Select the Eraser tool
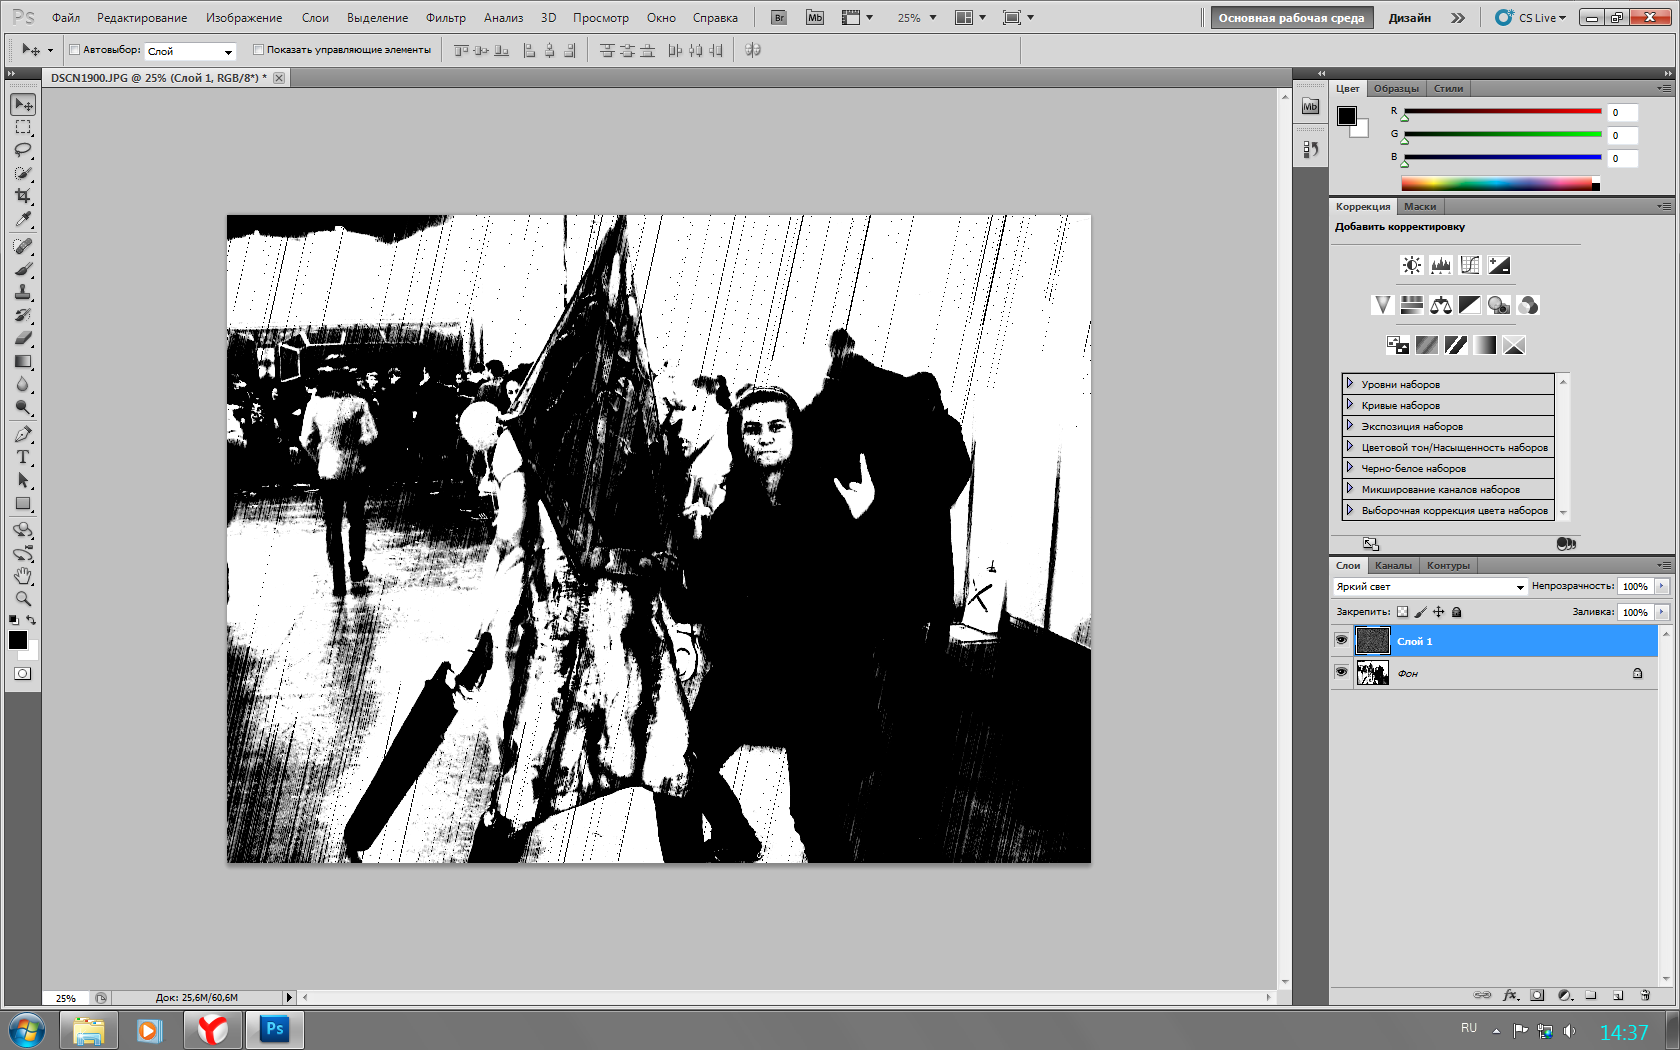1680x1050 pixels. click(x=23, y=338)
